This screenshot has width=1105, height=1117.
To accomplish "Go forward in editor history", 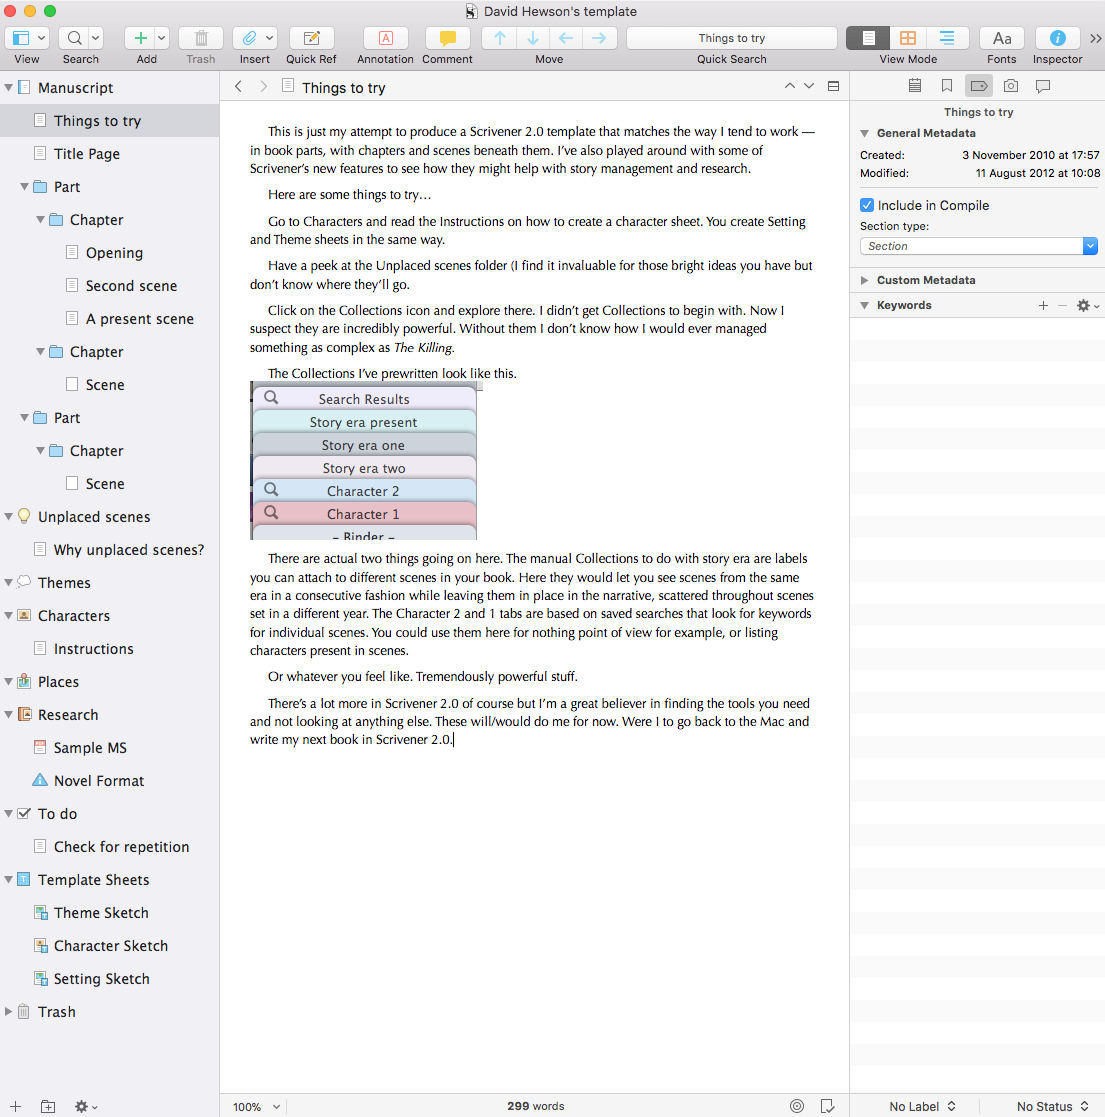I will click(264, 86).
